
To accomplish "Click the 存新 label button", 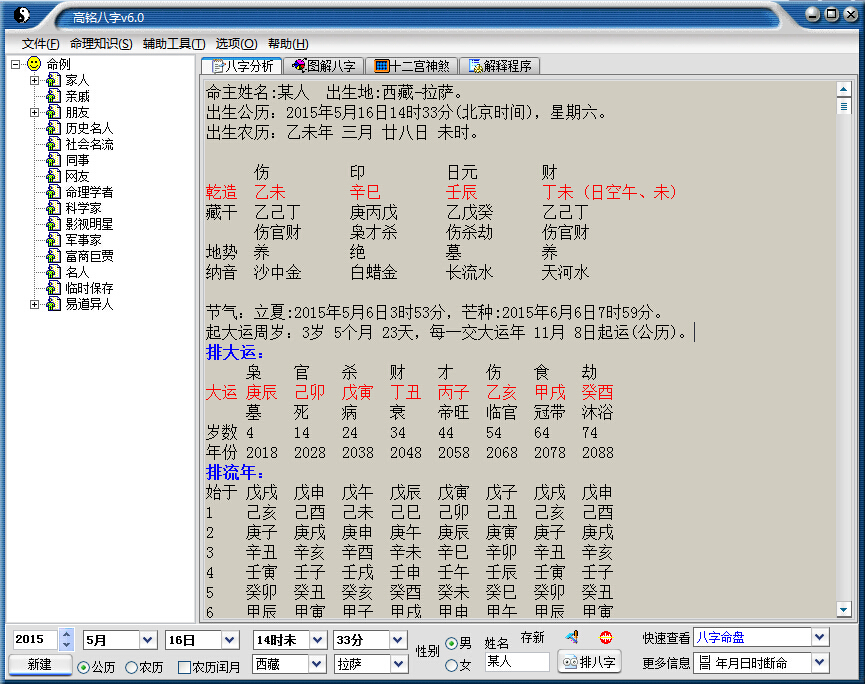I will [x=532, y=638].
